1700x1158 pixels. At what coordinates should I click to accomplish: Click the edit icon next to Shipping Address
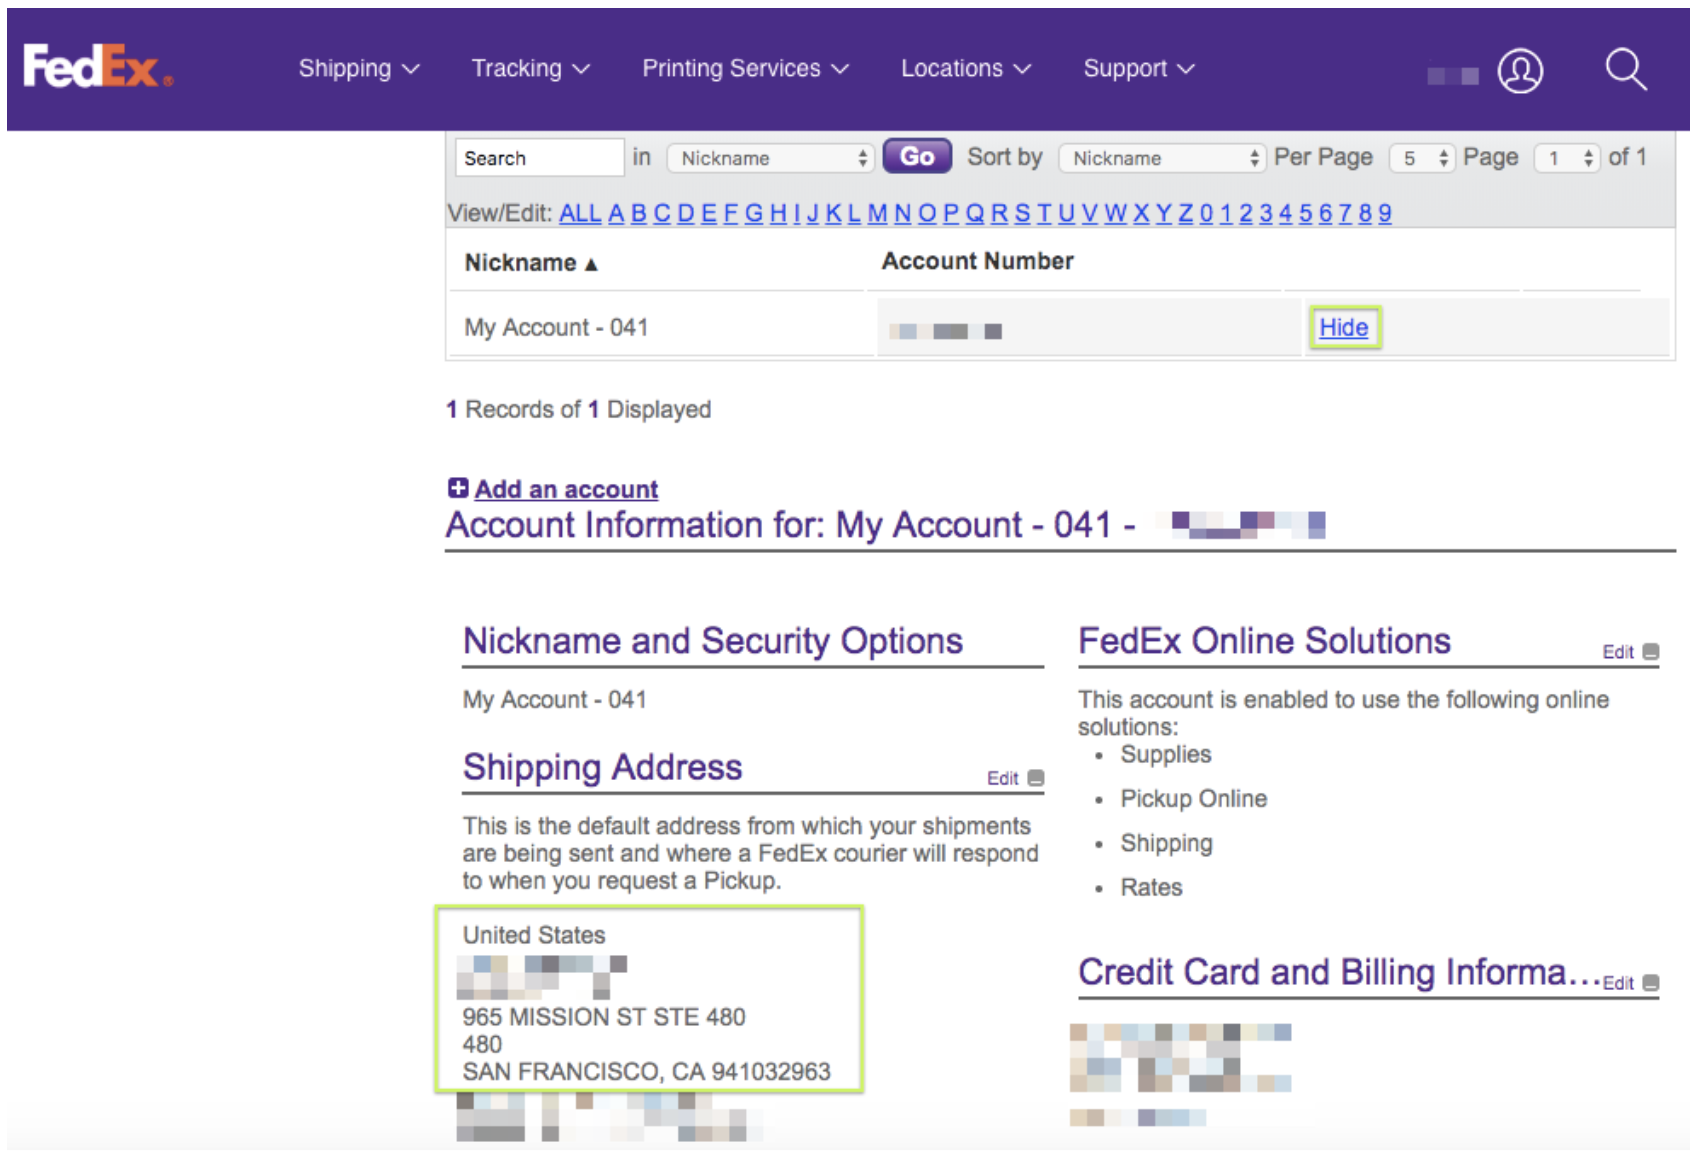1036,778
